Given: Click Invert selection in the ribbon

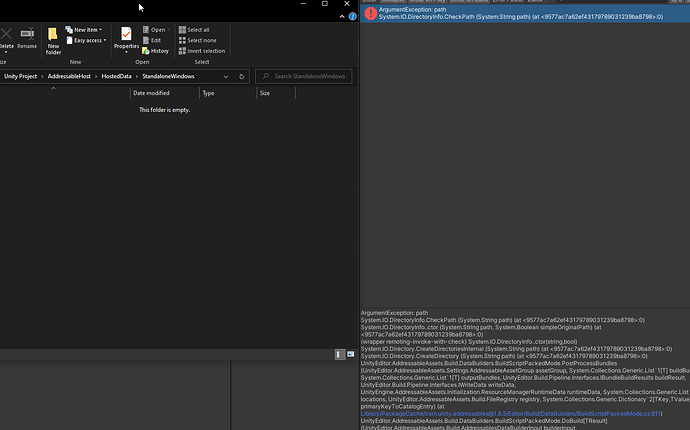Looking at the screenshot, I should click(202, 51).
